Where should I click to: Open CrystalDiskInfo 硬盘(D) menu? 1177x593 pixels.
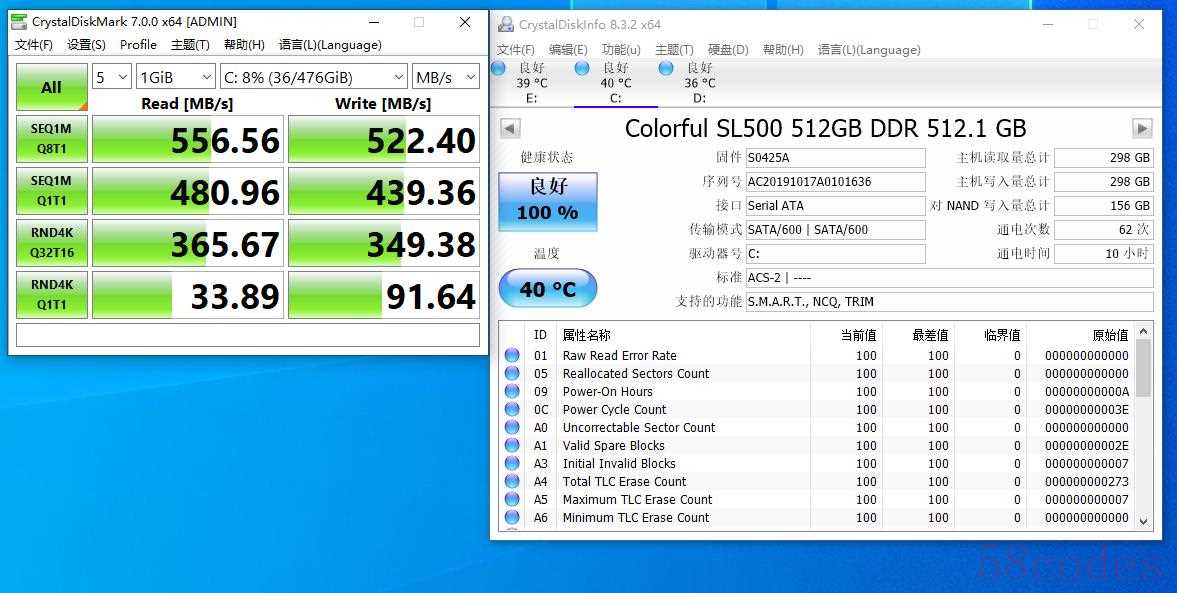point(728,50)
